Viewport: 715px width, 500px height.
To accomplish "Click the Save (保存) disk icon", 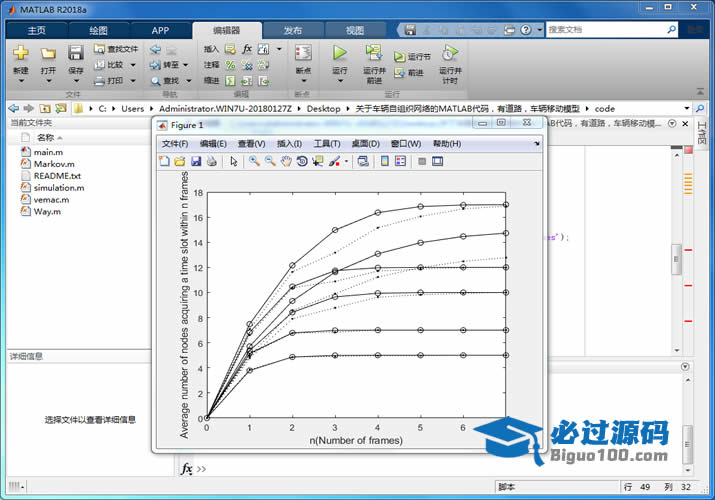I will 76,53.
